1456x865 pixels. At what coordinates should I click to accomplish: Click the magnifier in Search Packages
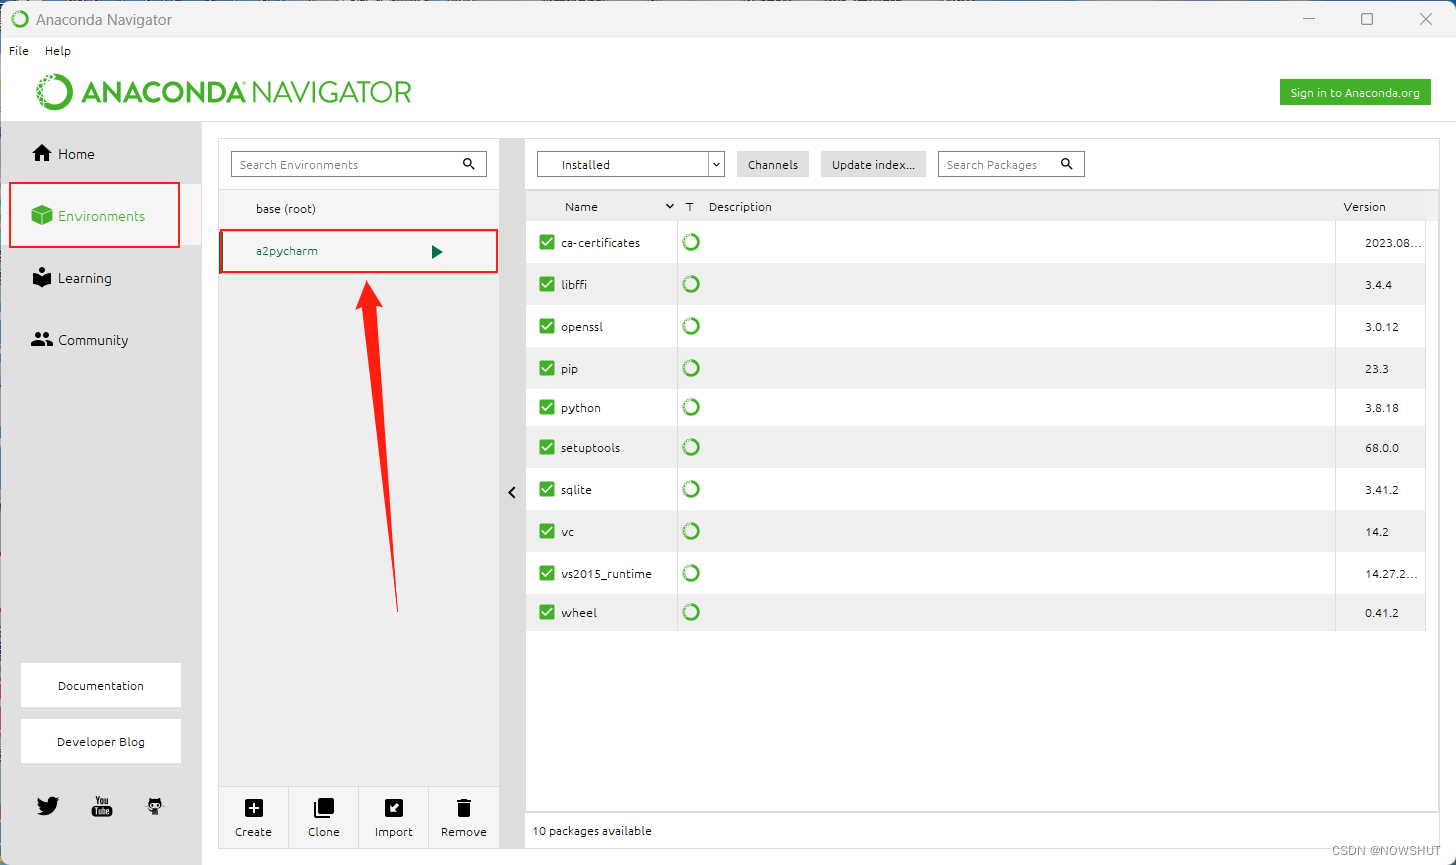point(1067,164)
